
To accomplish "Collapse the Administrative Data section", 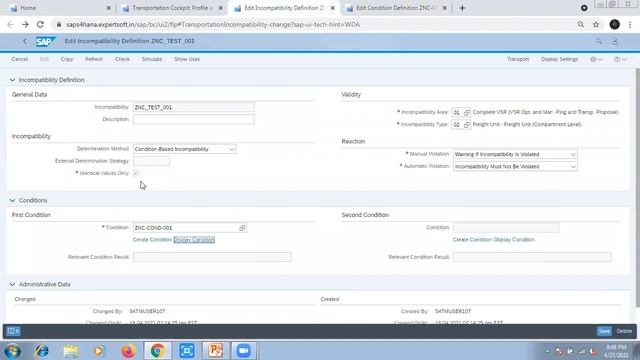I will coord(12,284).
